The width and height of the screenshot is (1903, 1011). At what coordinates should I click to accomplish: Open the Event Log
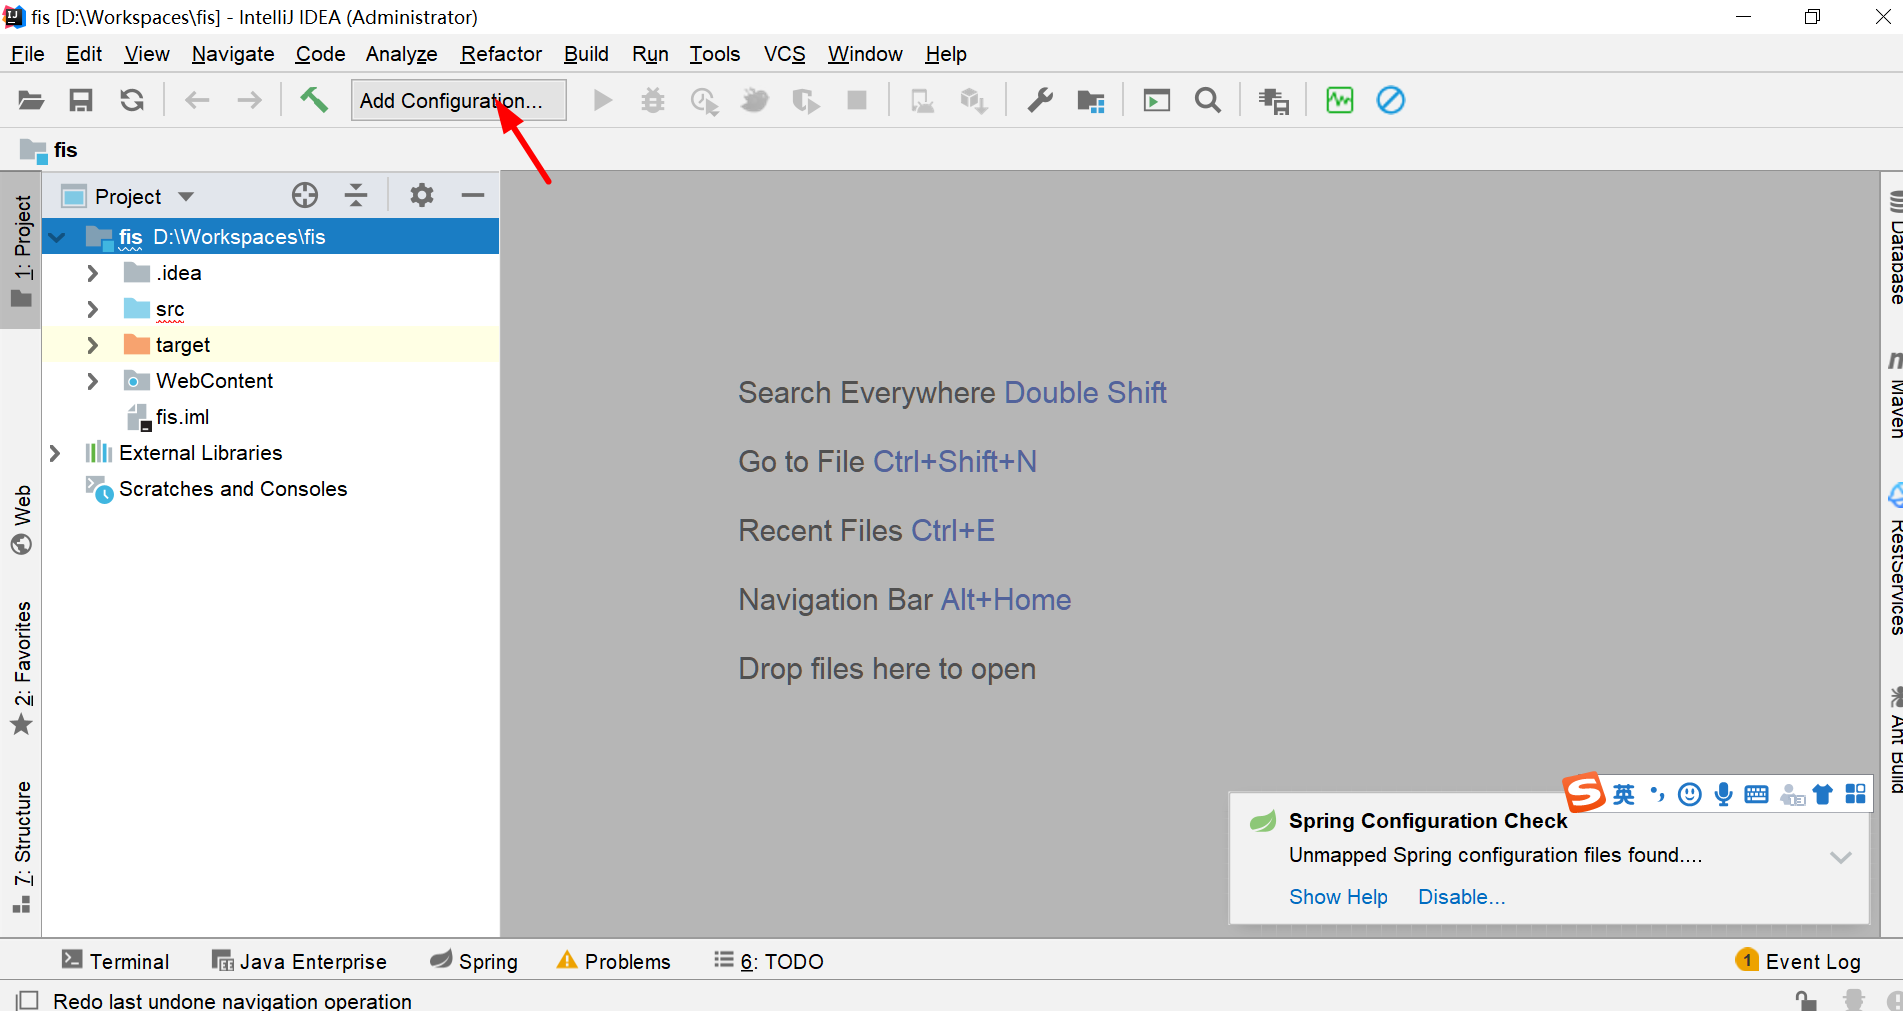[x=1799, y=961]
